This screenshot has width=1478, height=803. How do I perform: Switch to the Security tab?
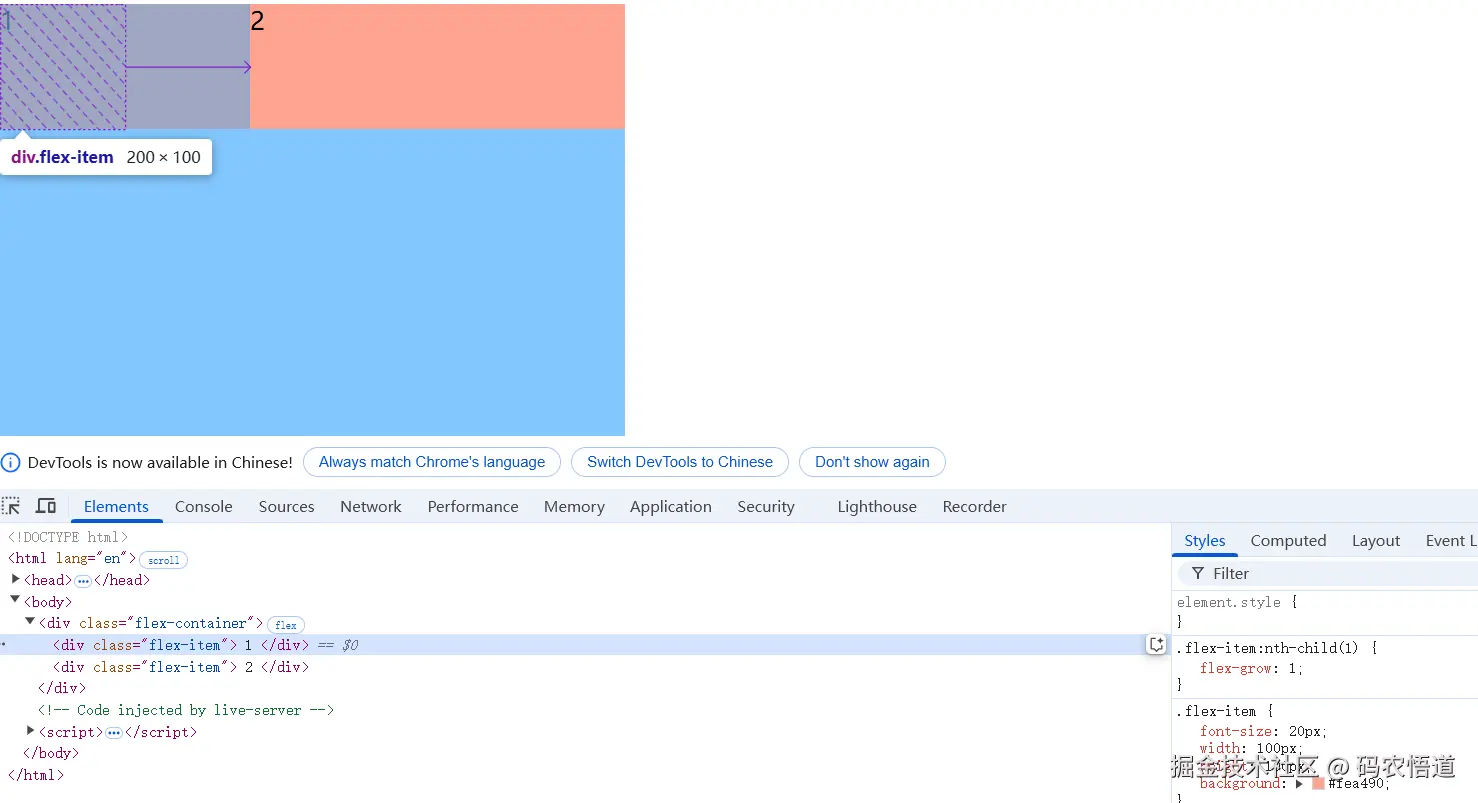click(765, 506)
